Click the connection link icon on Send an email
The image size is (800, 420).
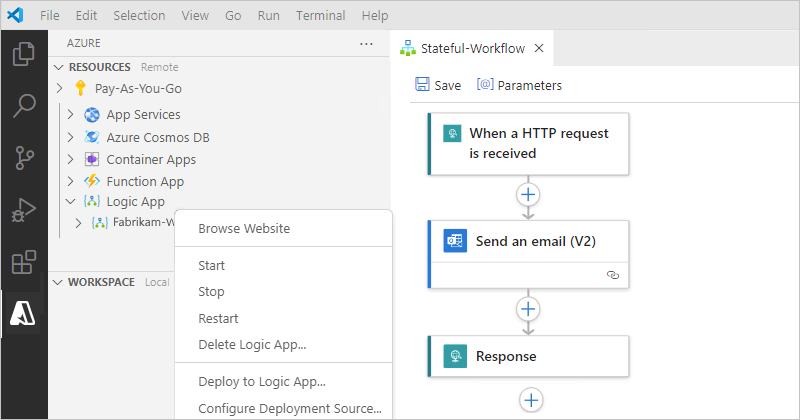point(613,274)
